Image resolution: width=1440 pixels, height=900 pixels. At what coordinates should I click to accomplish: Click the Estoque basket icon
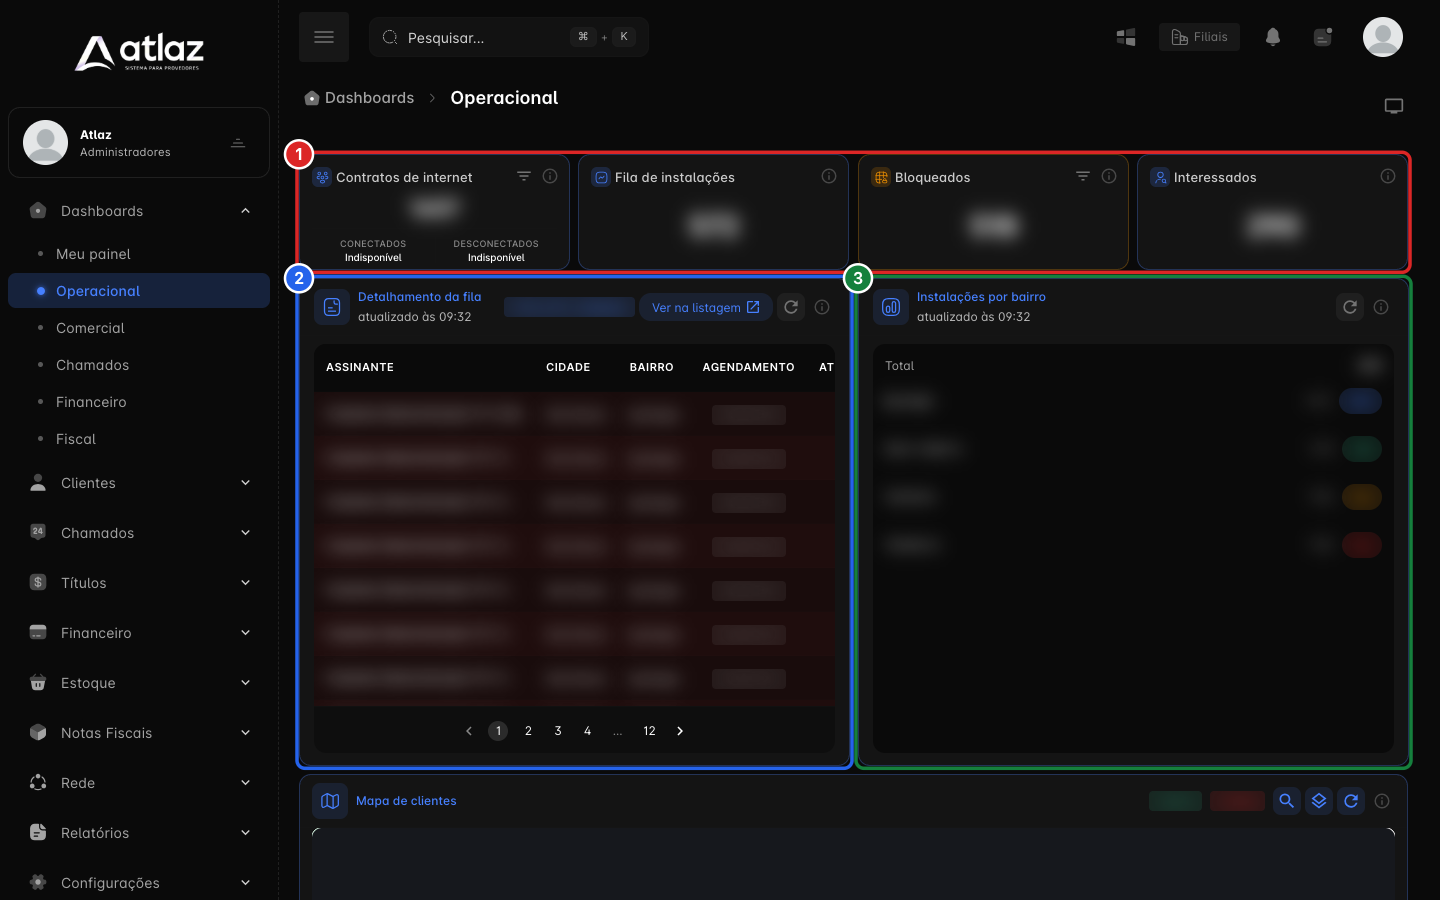click(x=38, y=682)
